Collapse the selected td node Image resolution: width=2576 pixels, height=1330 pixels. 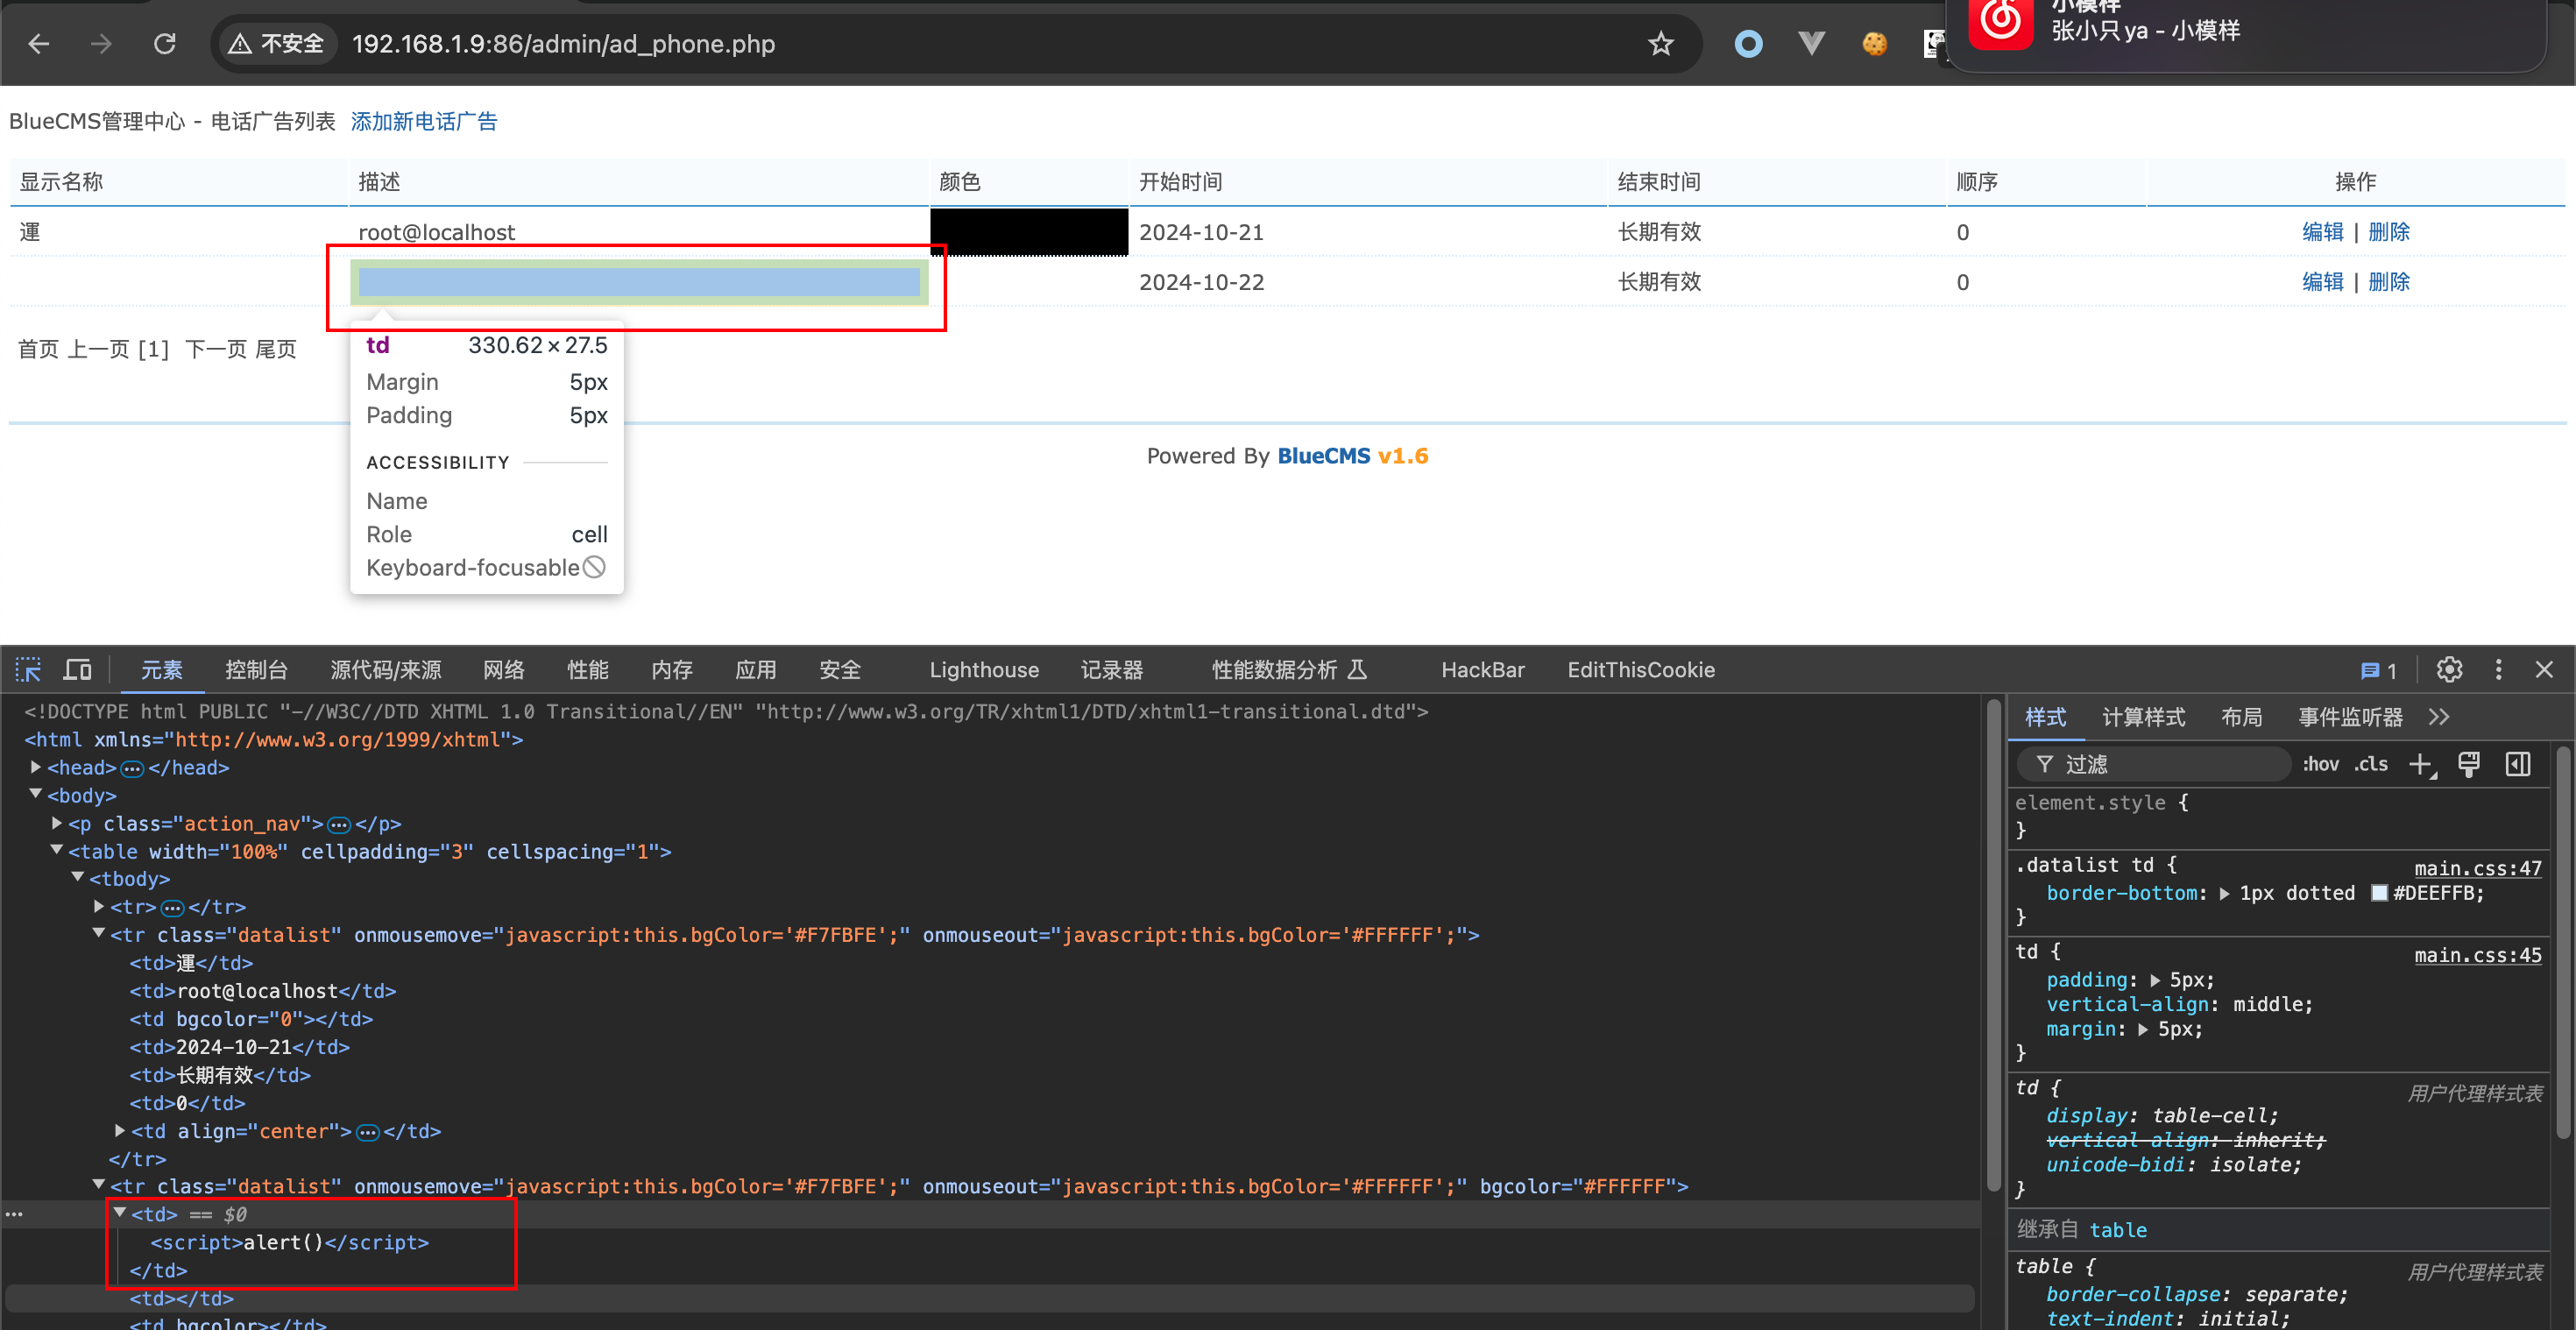120,1213
